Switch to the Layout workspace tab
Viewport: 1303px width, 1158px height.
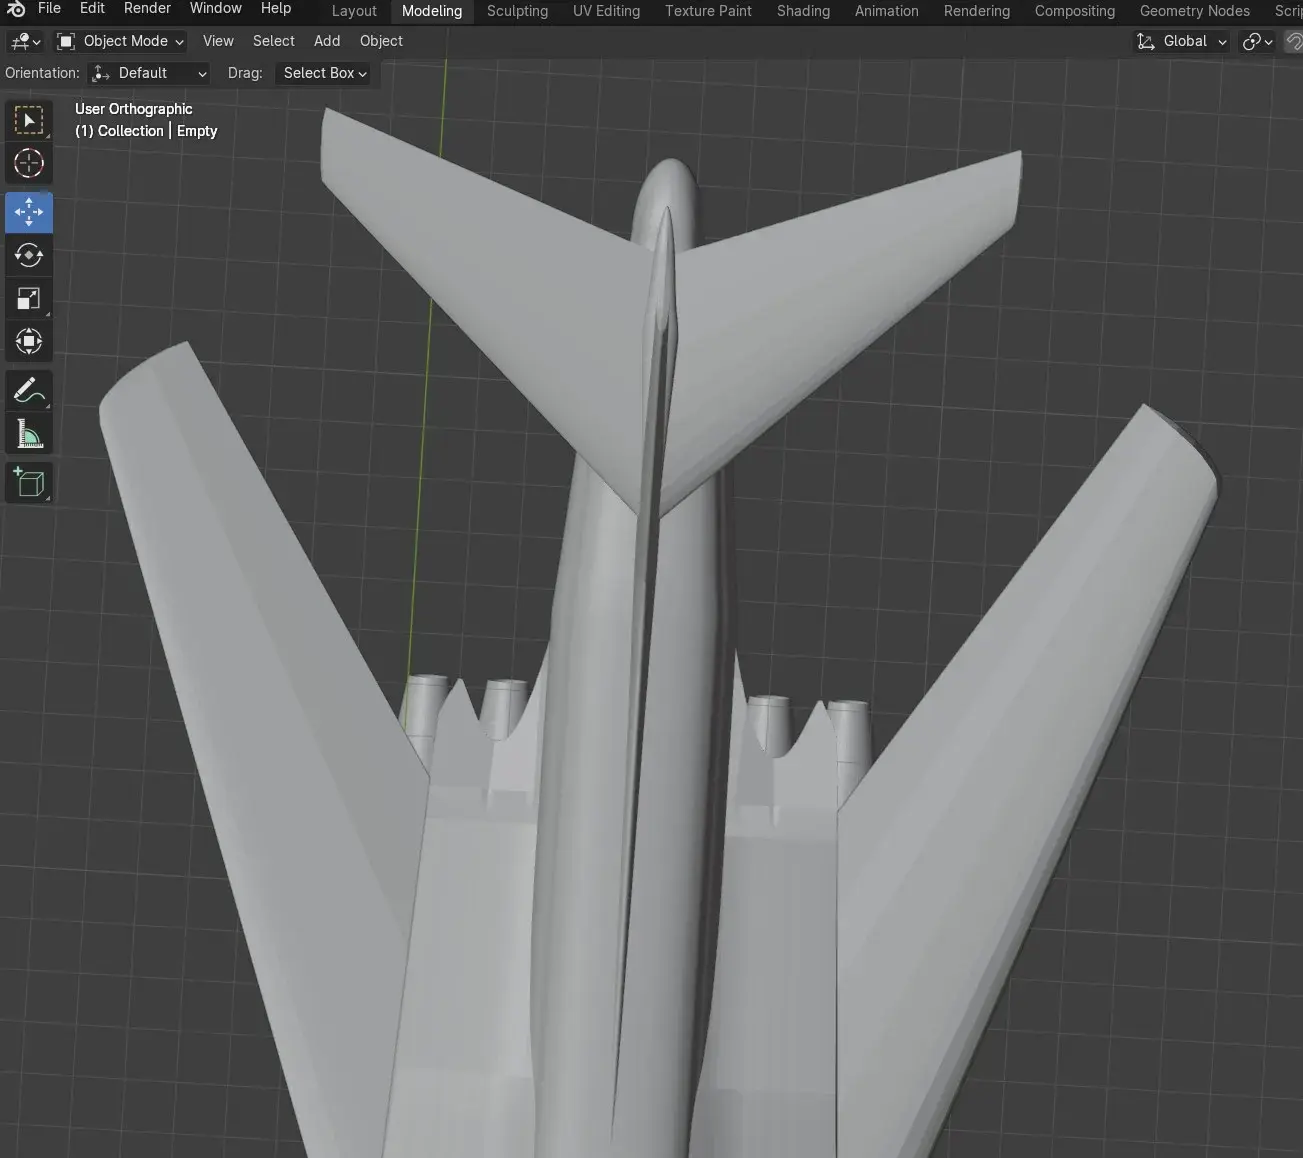[x=354, y=11]
